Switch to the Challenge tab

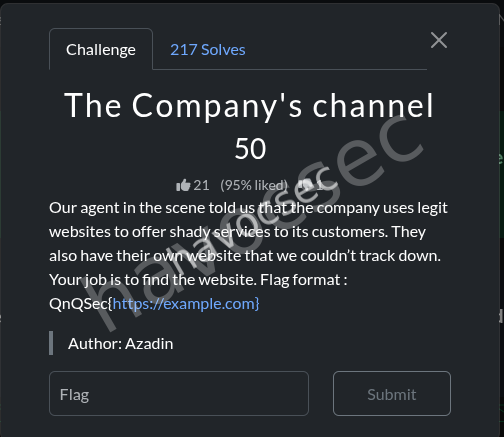101,50
